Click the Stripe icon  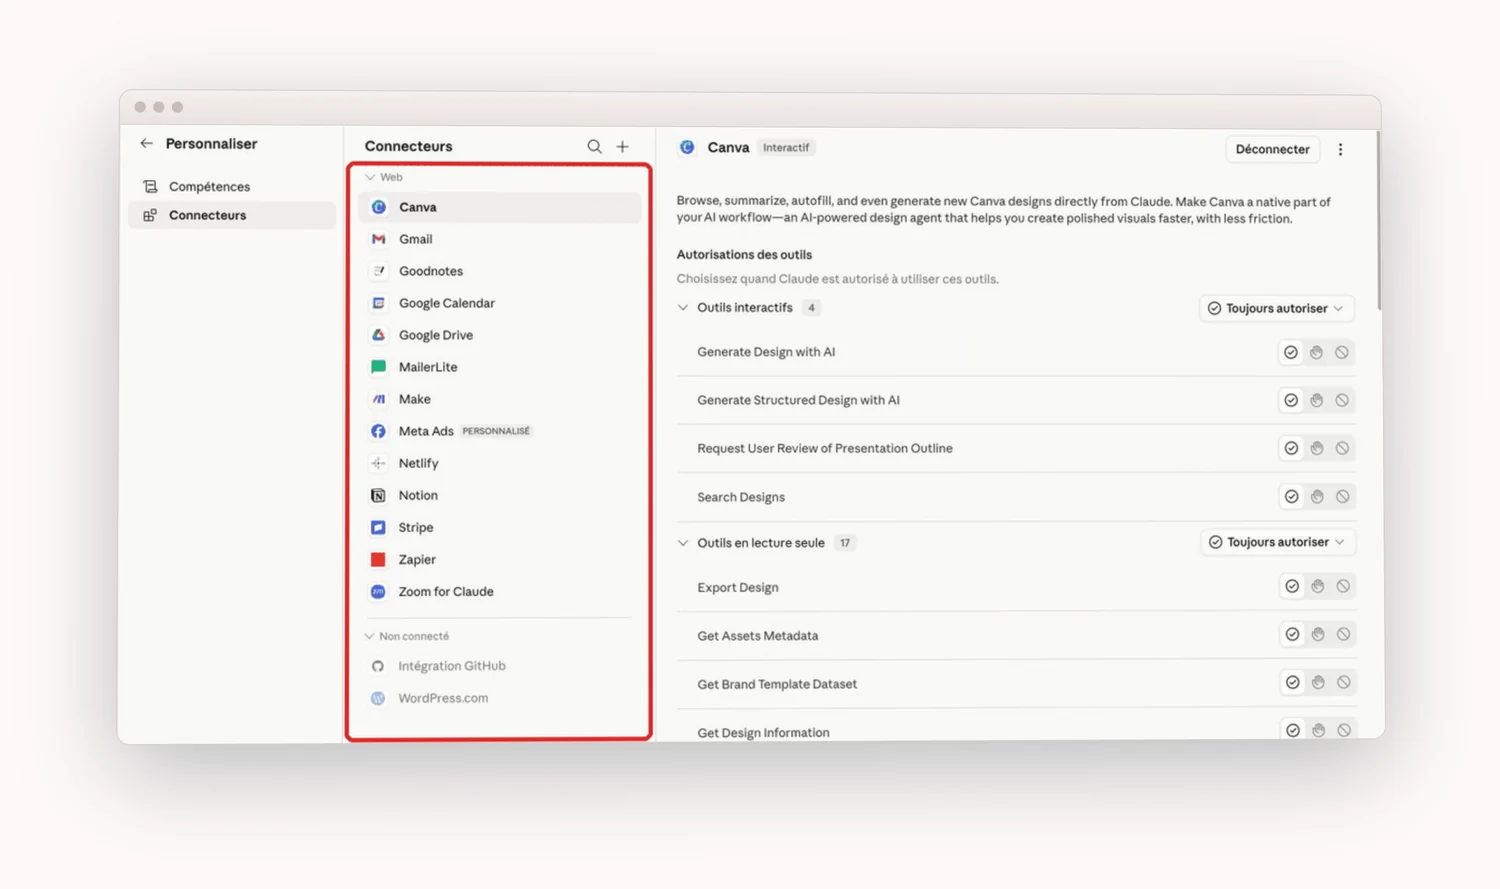(378, 527)
